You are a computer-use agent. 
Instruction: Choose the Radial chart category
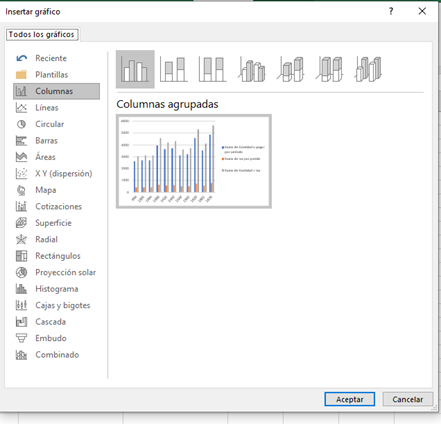56,239
